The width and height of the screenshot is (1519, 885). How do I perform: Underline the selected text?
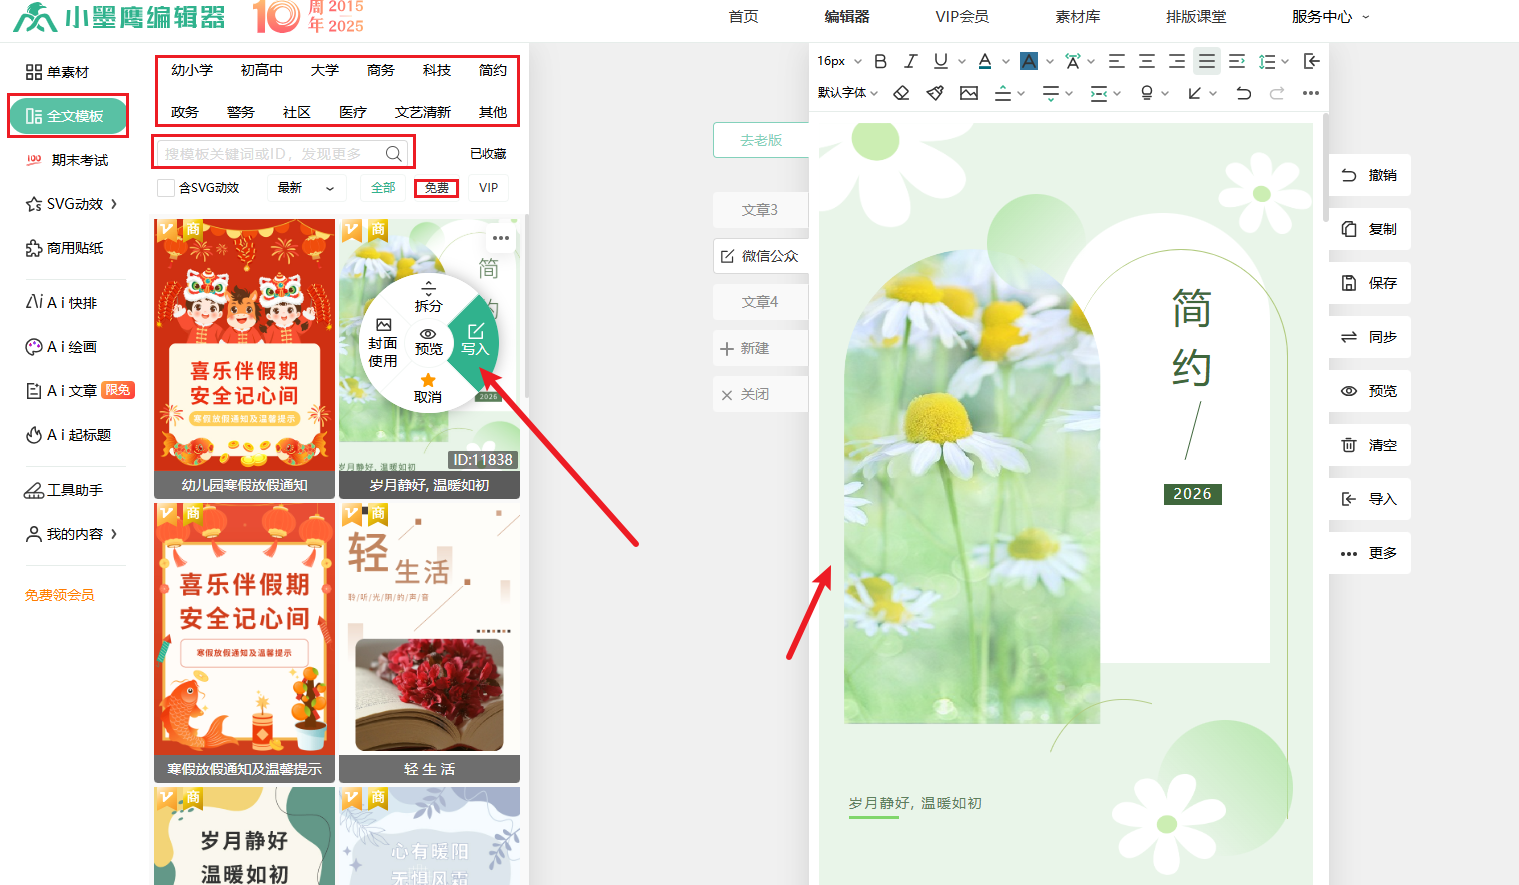(x=940, y=61)
